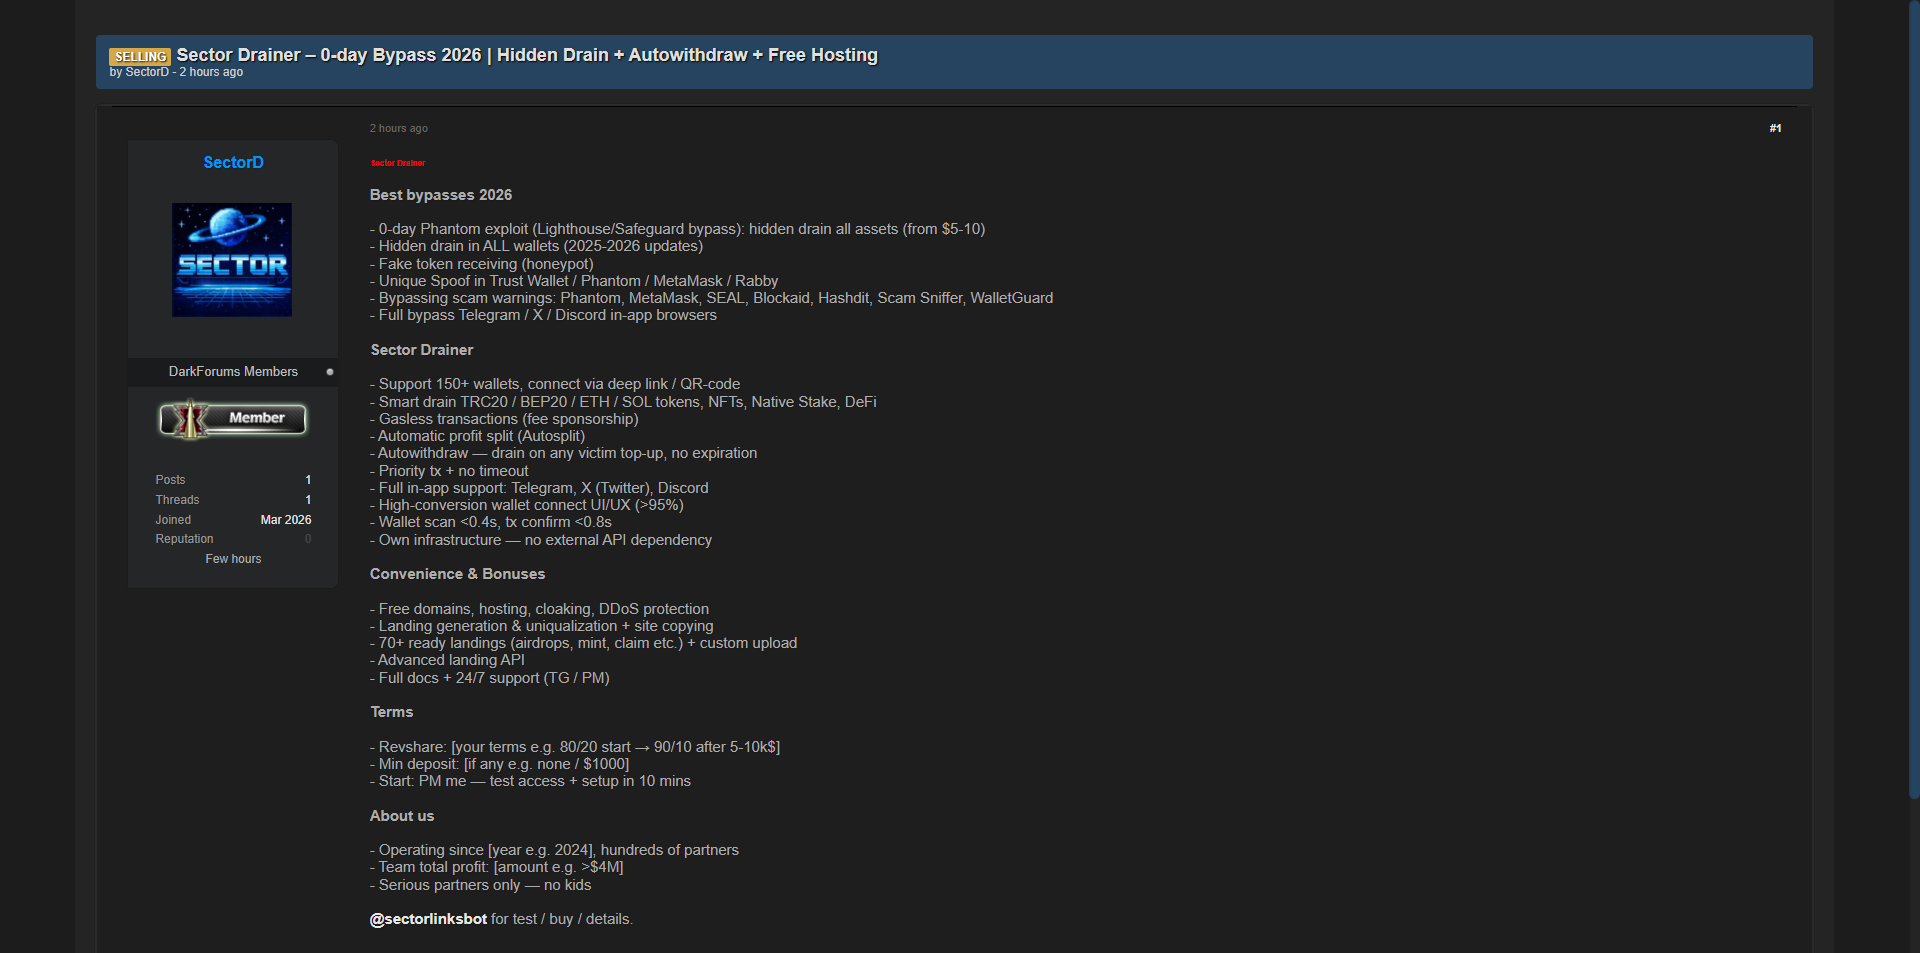Click the "Few hours" text under Reputation
The image size is (1920, 953).
(x=233, y=559)
